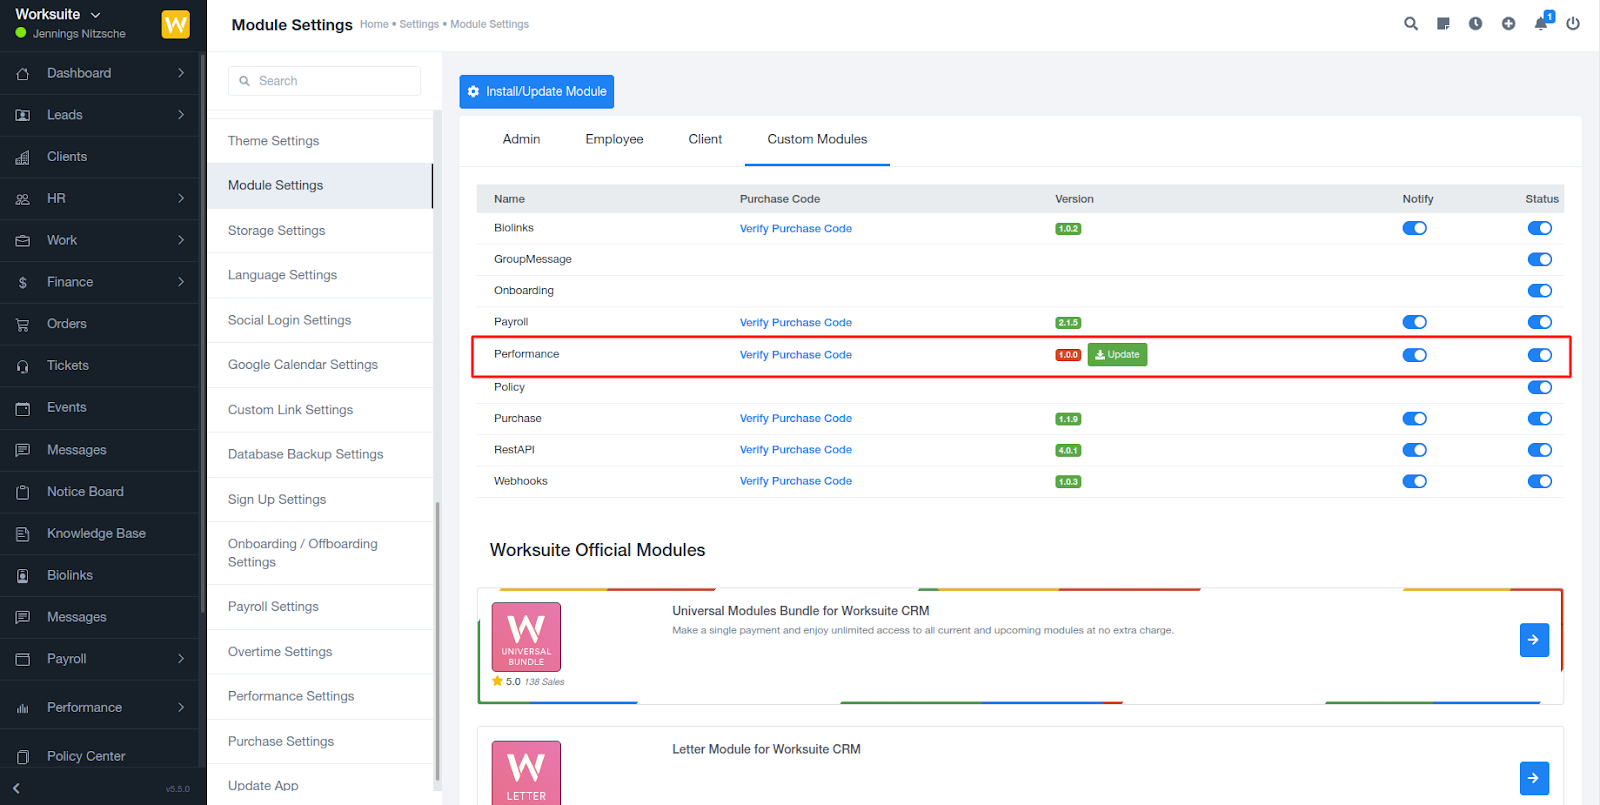This screenshot has width=1600, height=805.
Task: Click the Performance chart icon in sidebar
Action: point(22,708)
